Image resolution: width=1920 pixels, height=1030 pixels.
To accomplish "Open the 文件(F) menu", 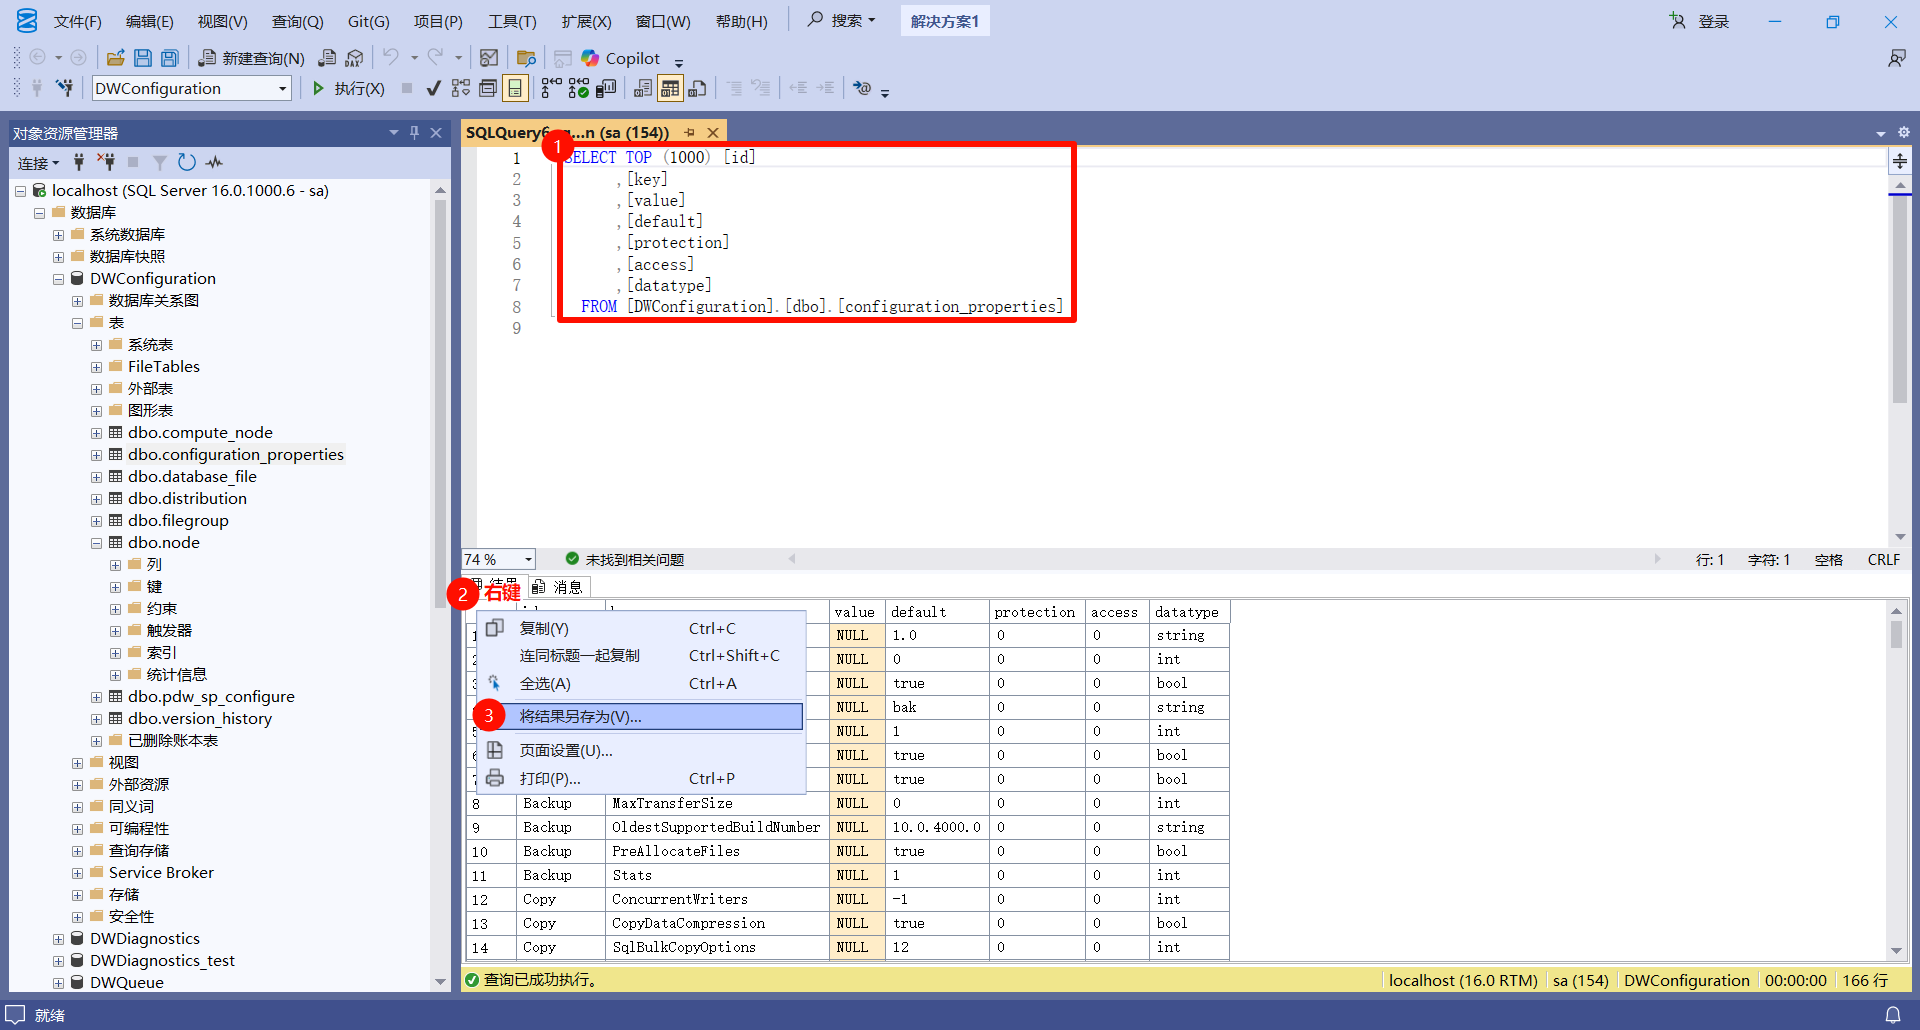I will [78, 21].
